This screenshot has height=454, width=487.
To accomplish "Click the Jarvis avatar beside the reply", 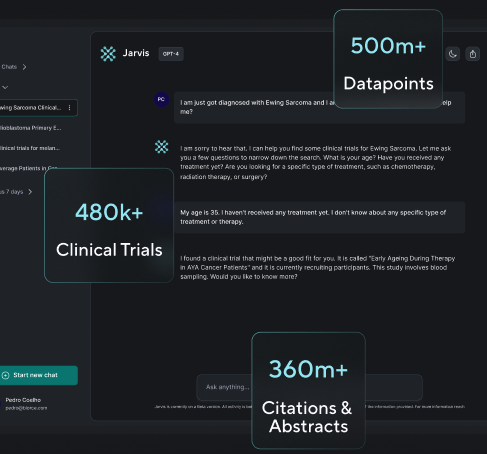I will click(x=162, y=147).
